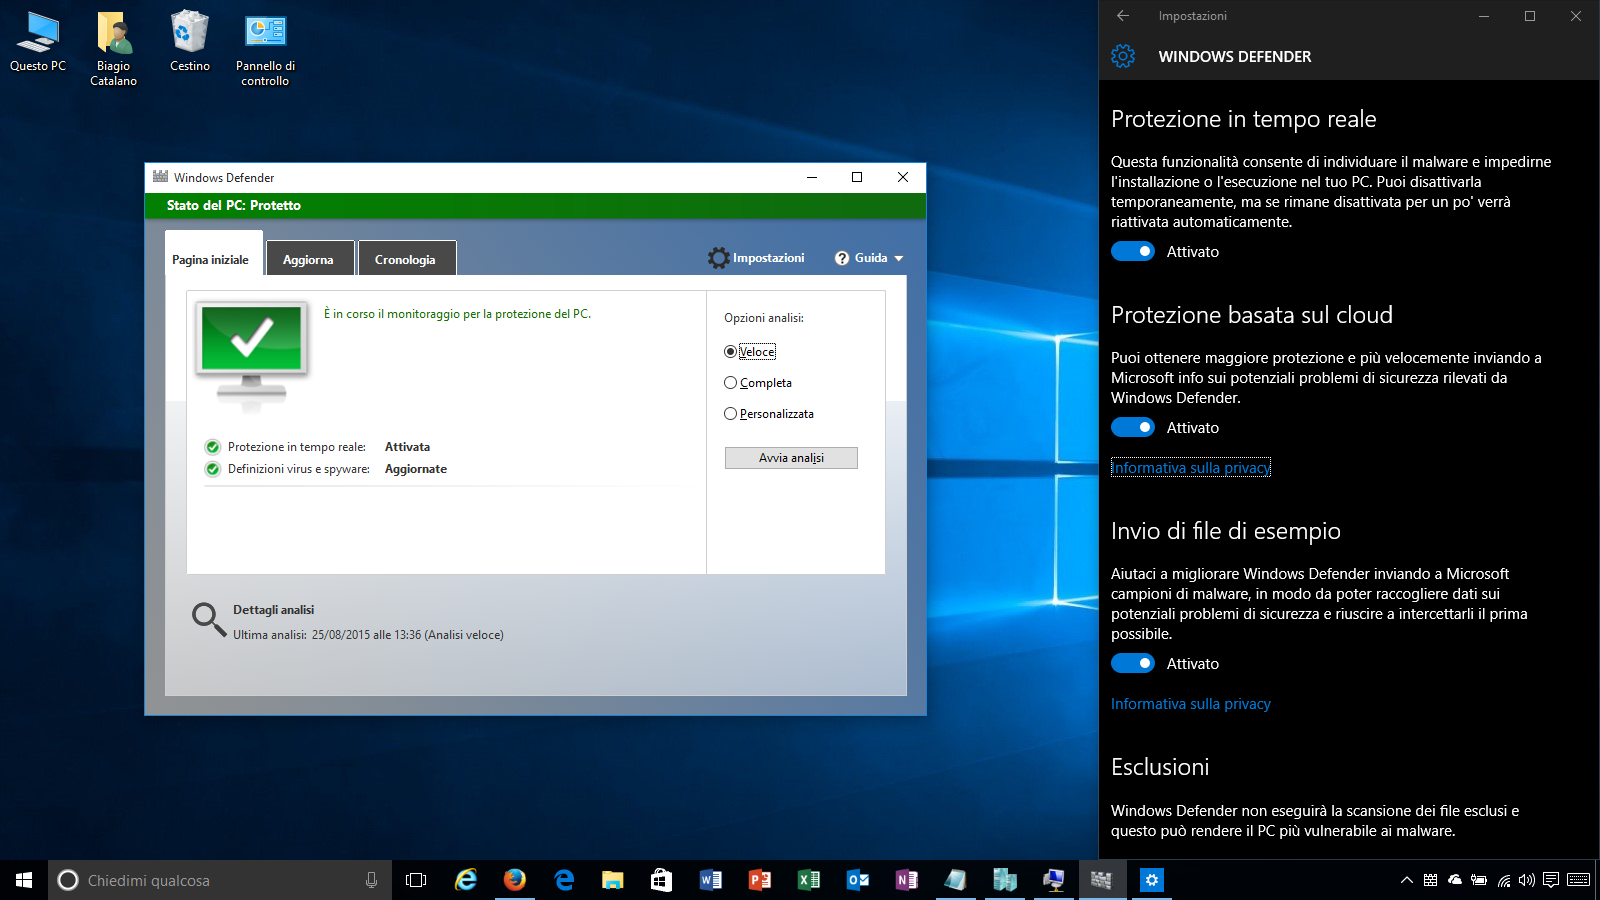Click the Ultima analisi date text

point(369,635)
